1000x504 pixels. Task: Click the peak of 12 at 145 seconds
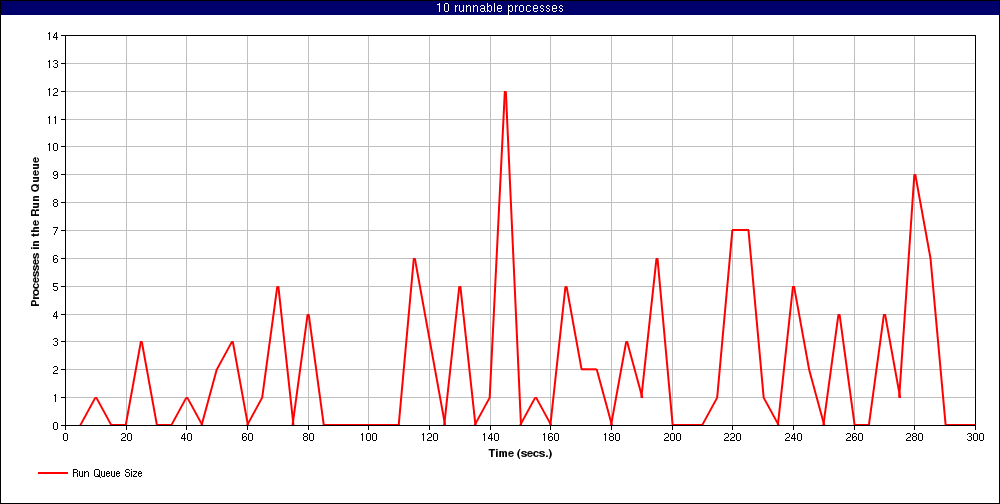coord(505,92)
